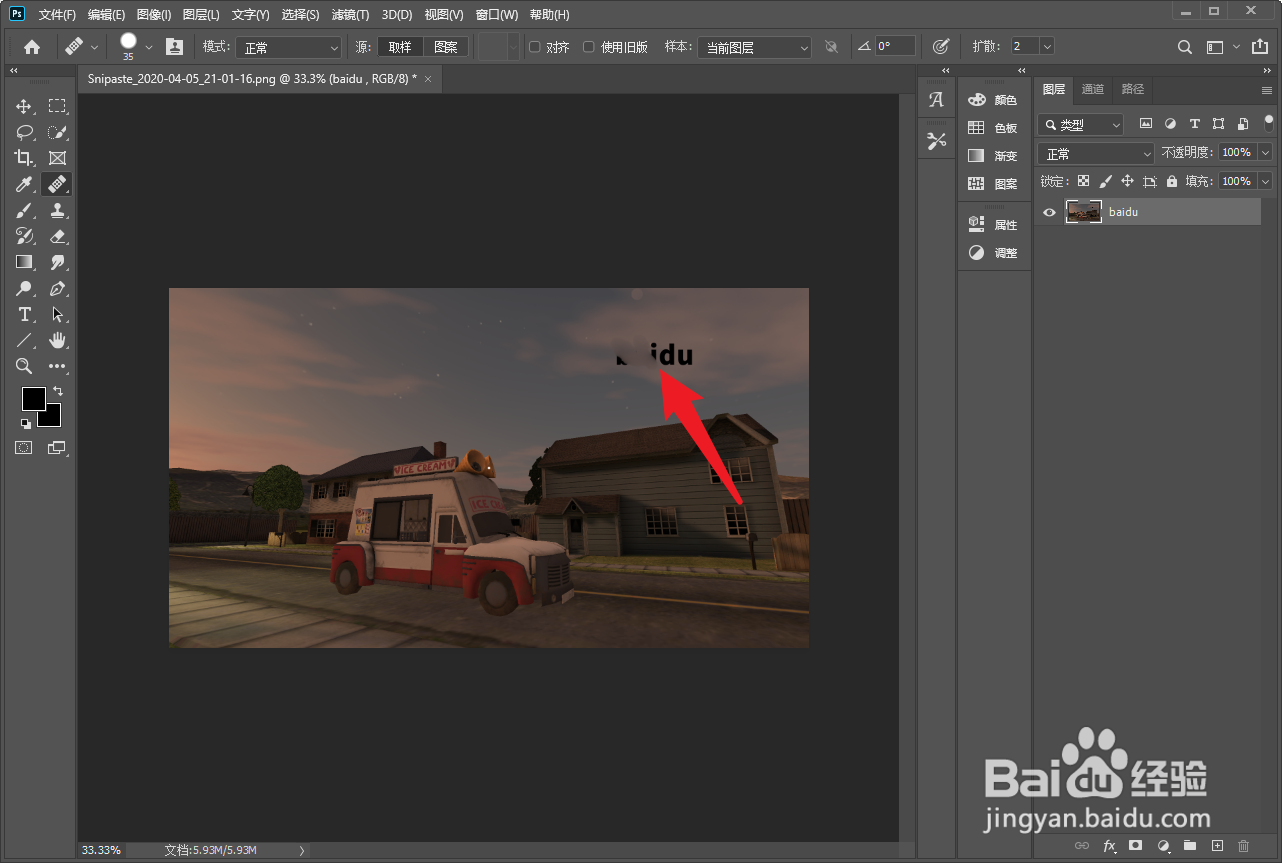1282x863 pixels.
Task: Select the Path Selection tool
Action: point(57,314)
